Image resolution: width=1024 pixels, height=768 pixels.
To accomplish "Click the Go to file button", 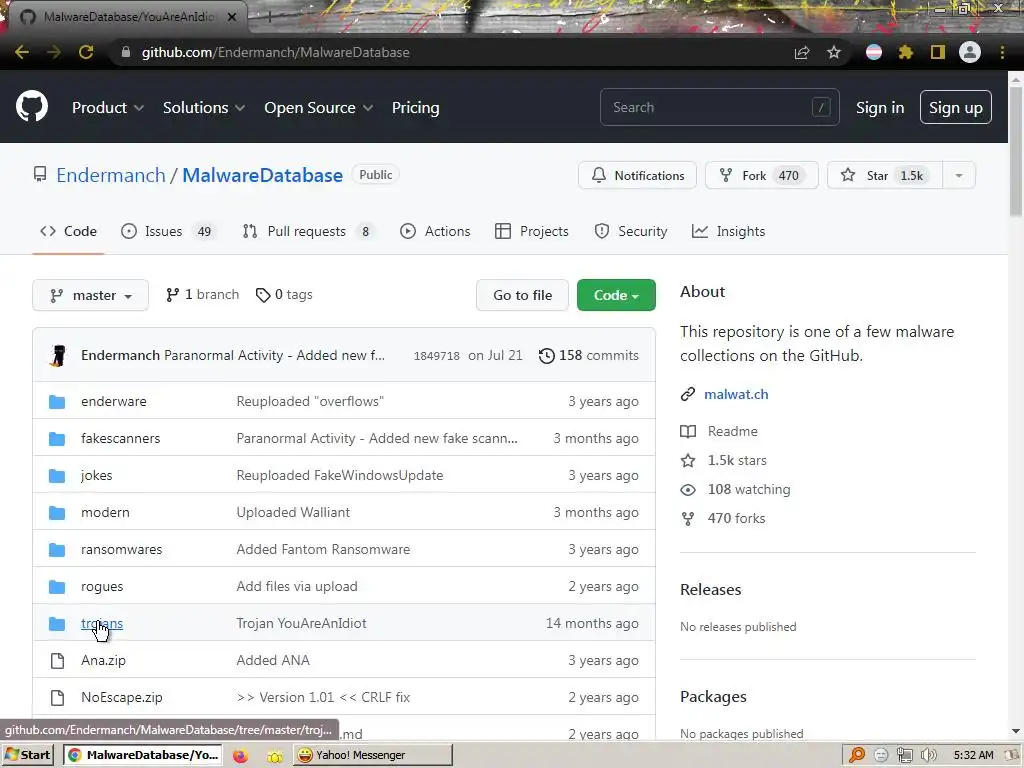I will pos(522,295).
